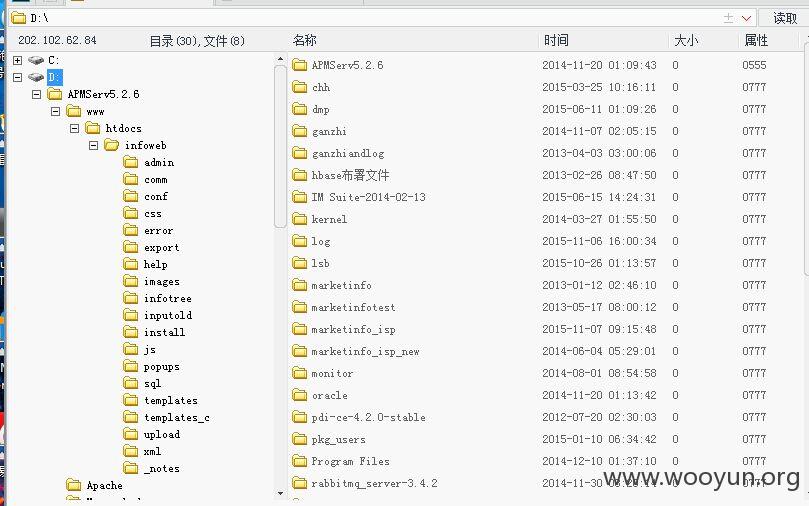This screenshot has height=506, width=809.
Task: Select the comm folder in tree
Action: 155,179
